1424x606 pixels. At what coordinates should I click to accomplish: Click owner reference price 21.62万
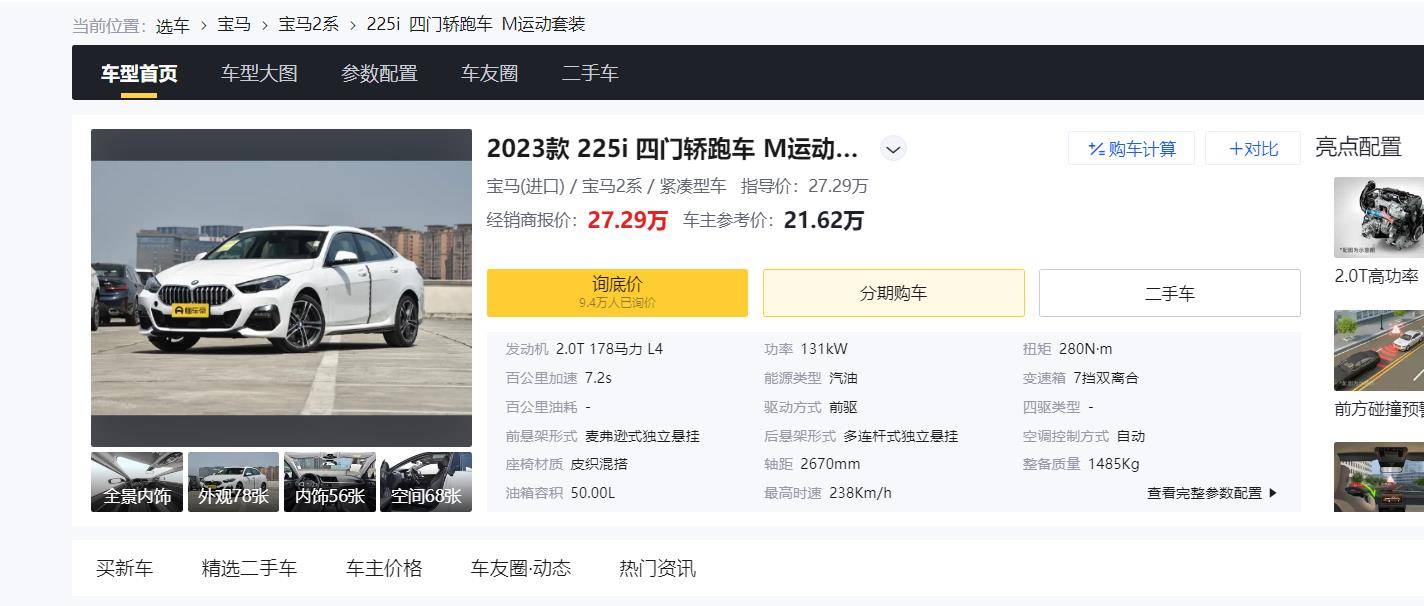click(x=823, y=220)
